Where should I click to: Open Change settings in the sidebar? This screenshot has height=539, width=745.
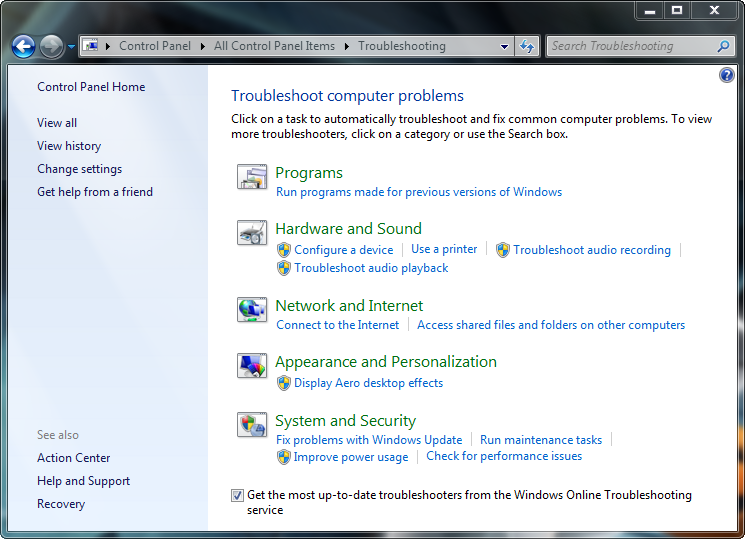79,169
